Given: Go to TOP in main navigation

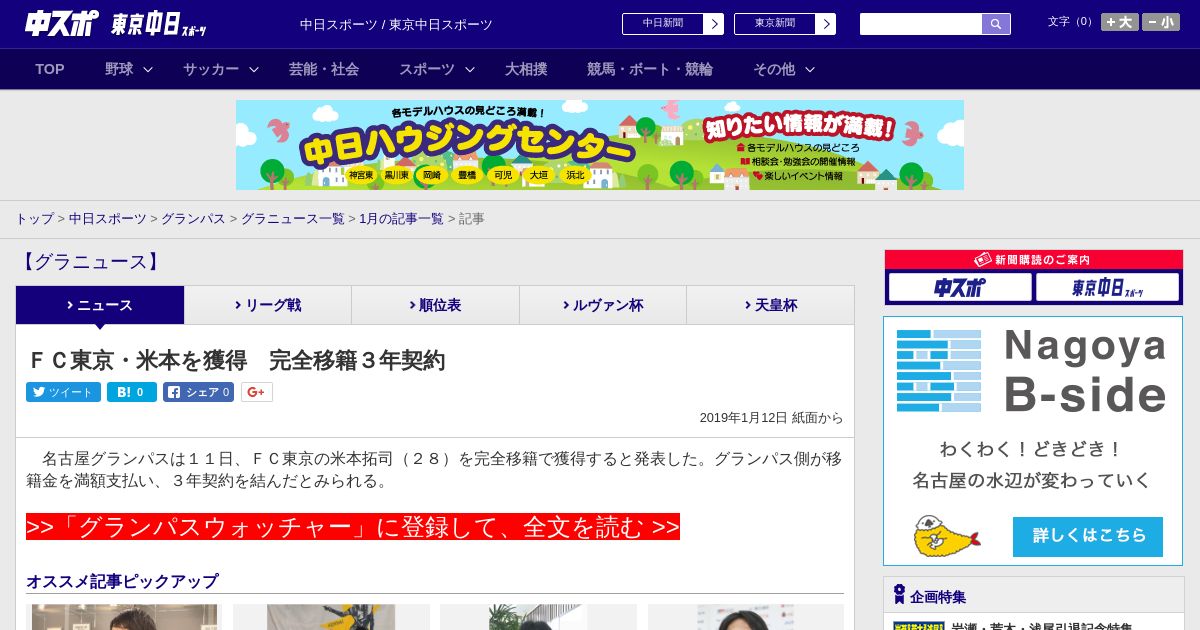Looking at the screenshot, I should coord(50,69).
